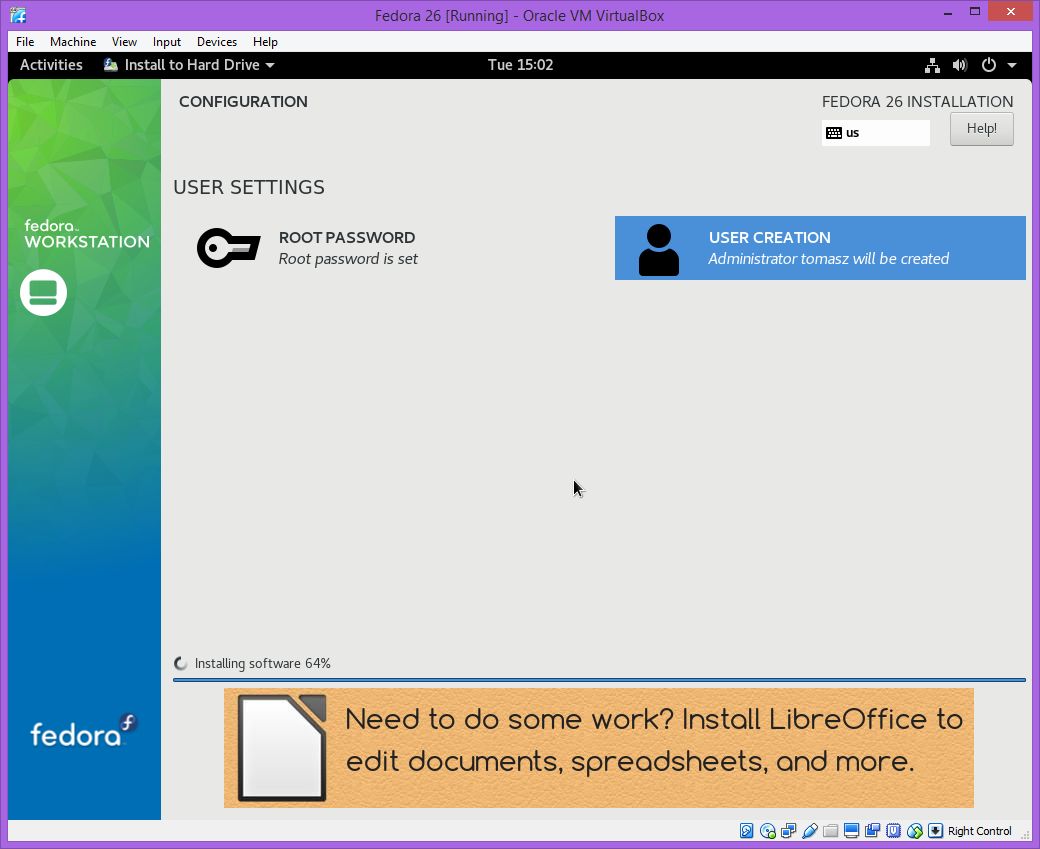
Task: Click the optical disc icon in VirtualBox status bar
Action: [x=767, y=830]
